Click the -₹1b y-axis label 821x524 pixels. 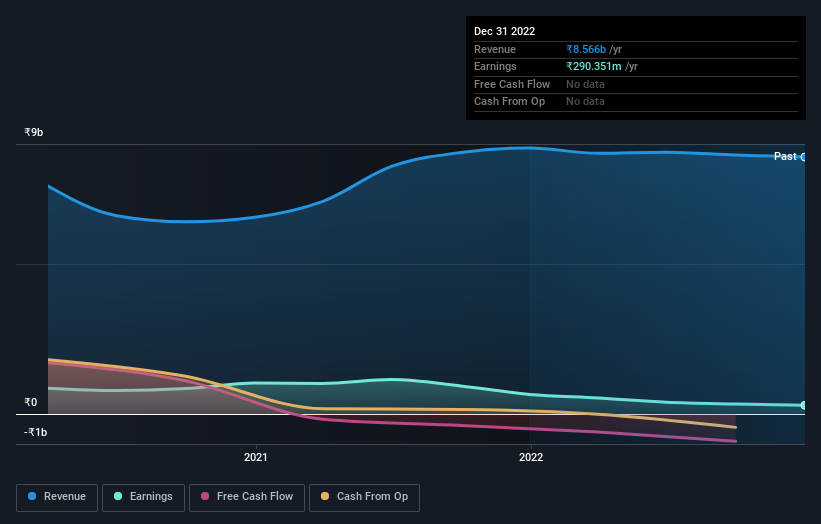pos(35,432)
